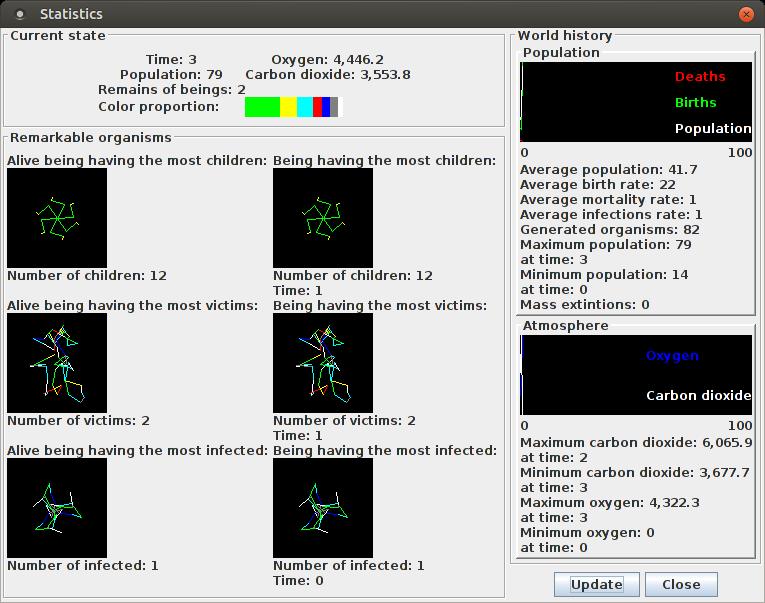This screenshot has width=765, height=603.
Task: Open the all-time most victims organism image
Action: (323, 362)
